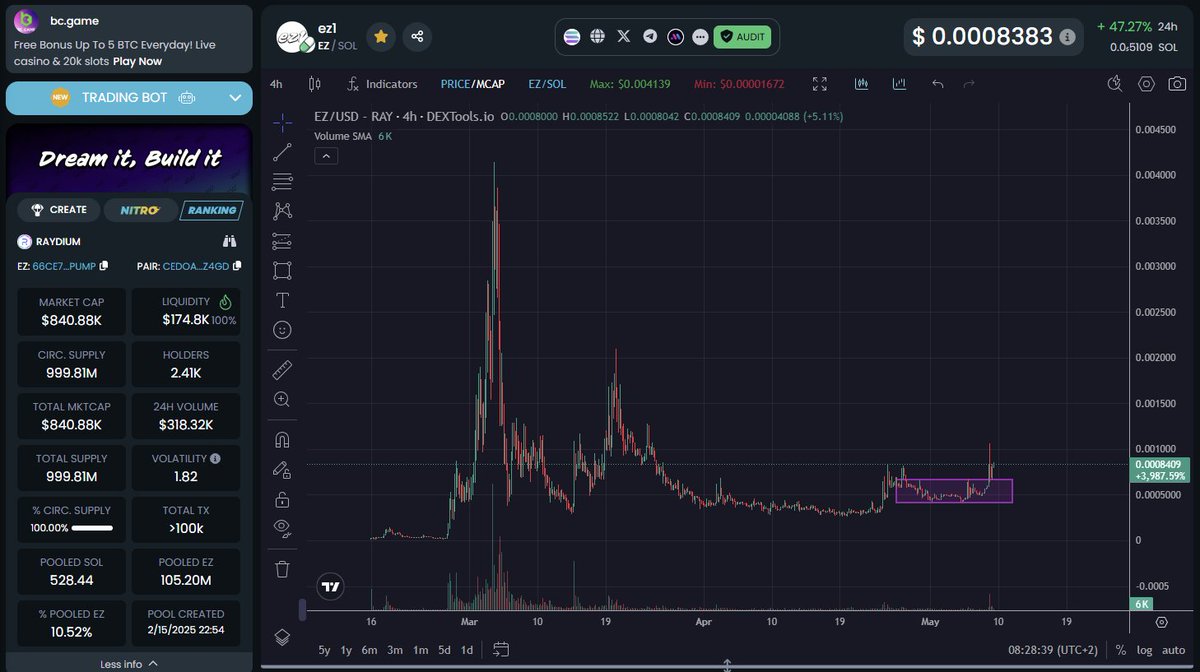Viewport: 1200px width, 672px height.
Task: Toggle fullscreen chart mode icon
Action: (820, 84)
